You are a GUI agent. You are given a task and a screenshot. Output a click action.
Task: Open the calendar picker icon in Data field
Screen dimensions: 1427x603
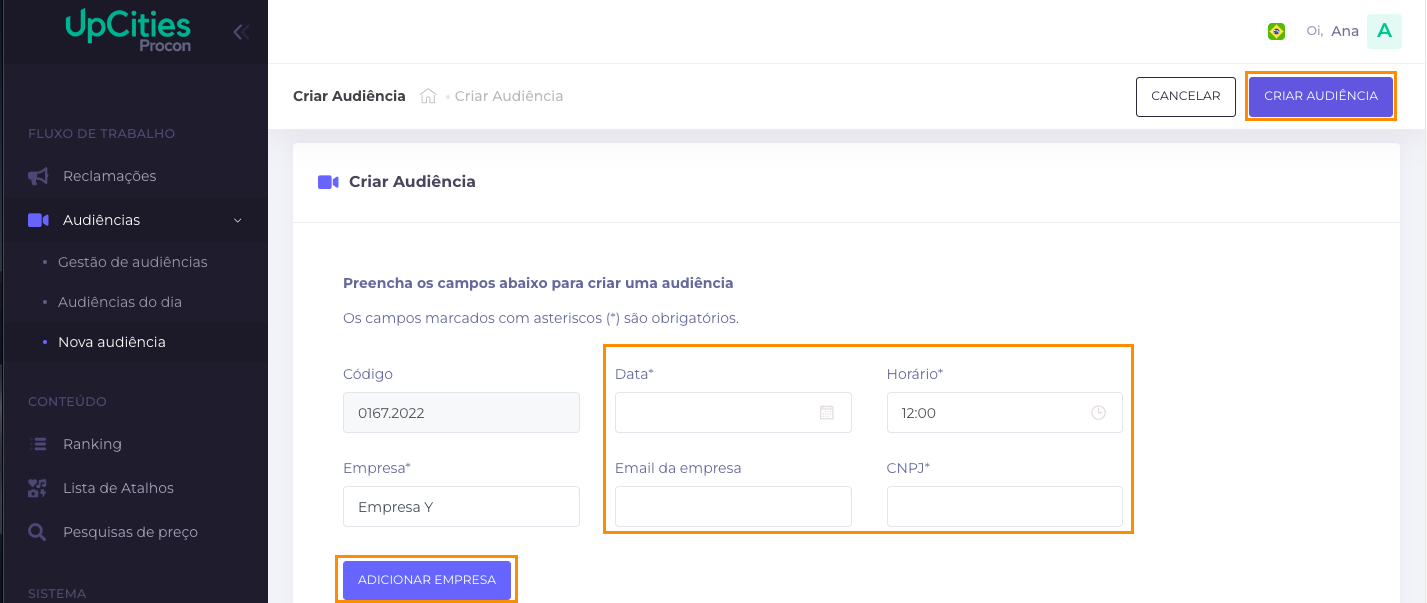[827, 412]
